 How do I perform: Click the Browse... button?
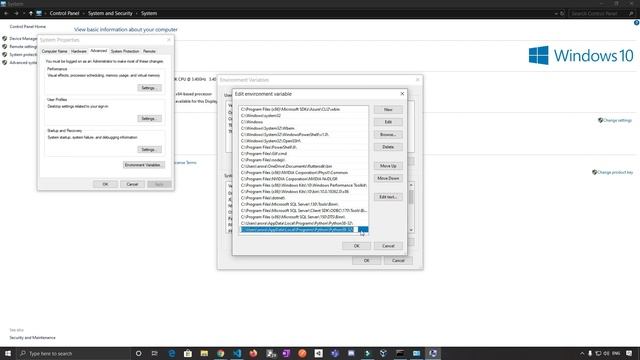(388, 135)
